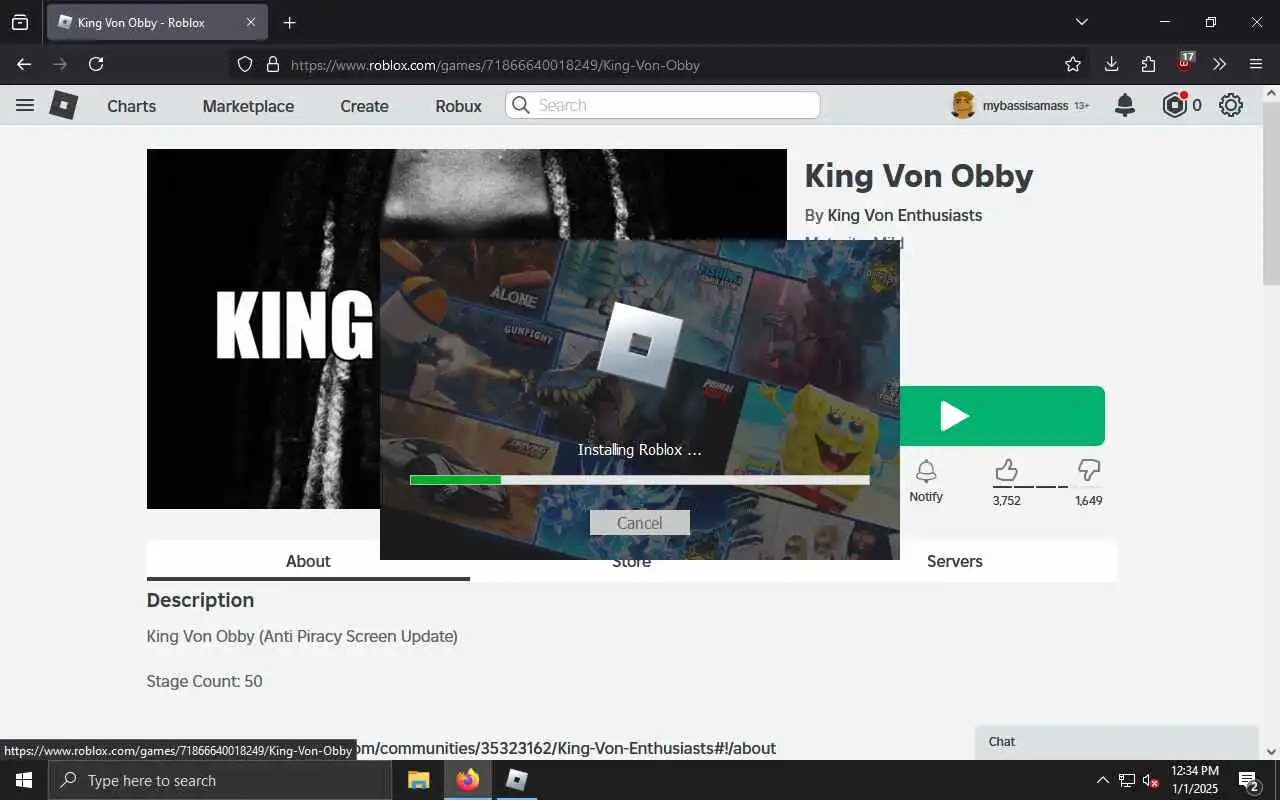
Task: Open network status tray icon
Action: point(1127,780)
